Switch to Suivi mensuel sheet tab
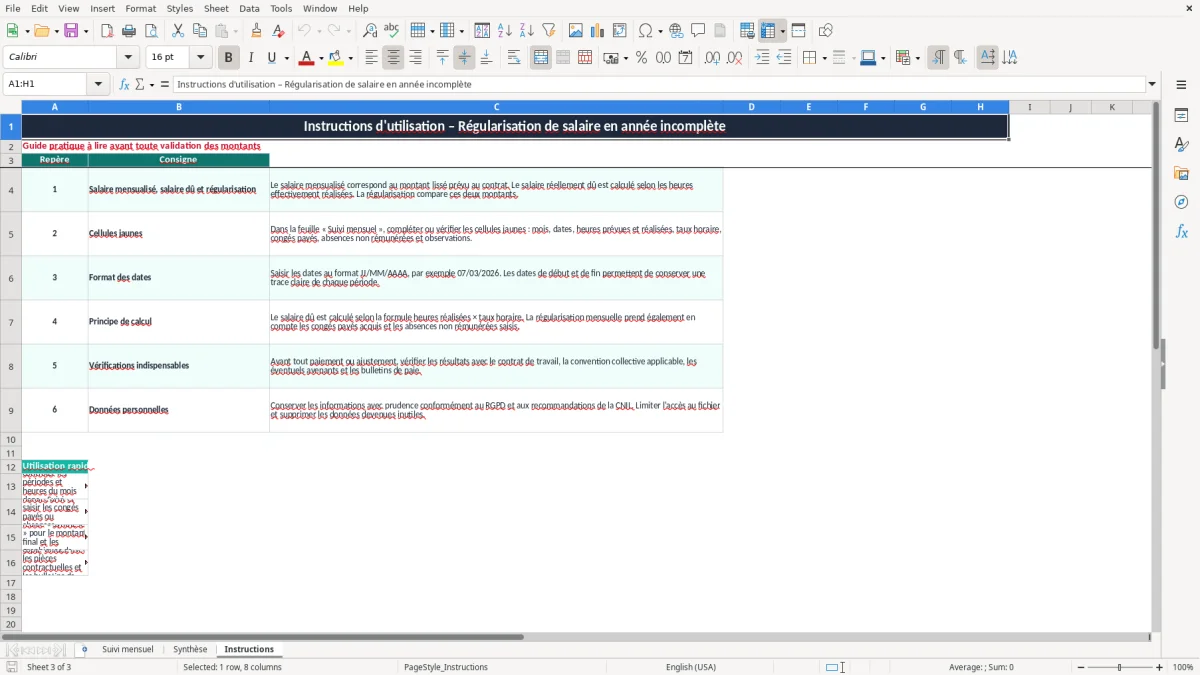Image resolution: width=1200 pixels, height=675 pixels. [128, 649]
